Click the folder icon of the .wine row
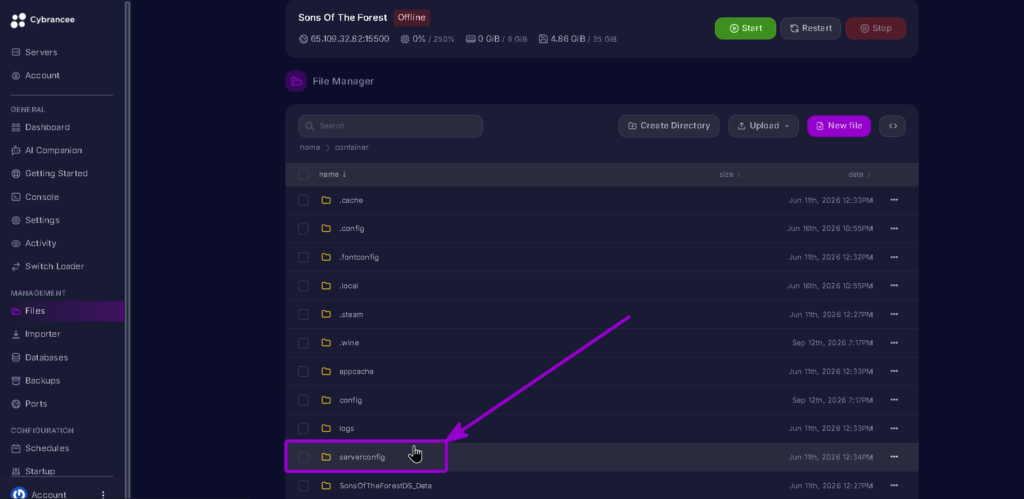The height and width of the screenshot is (499, 1024). [x=327, y=343]
